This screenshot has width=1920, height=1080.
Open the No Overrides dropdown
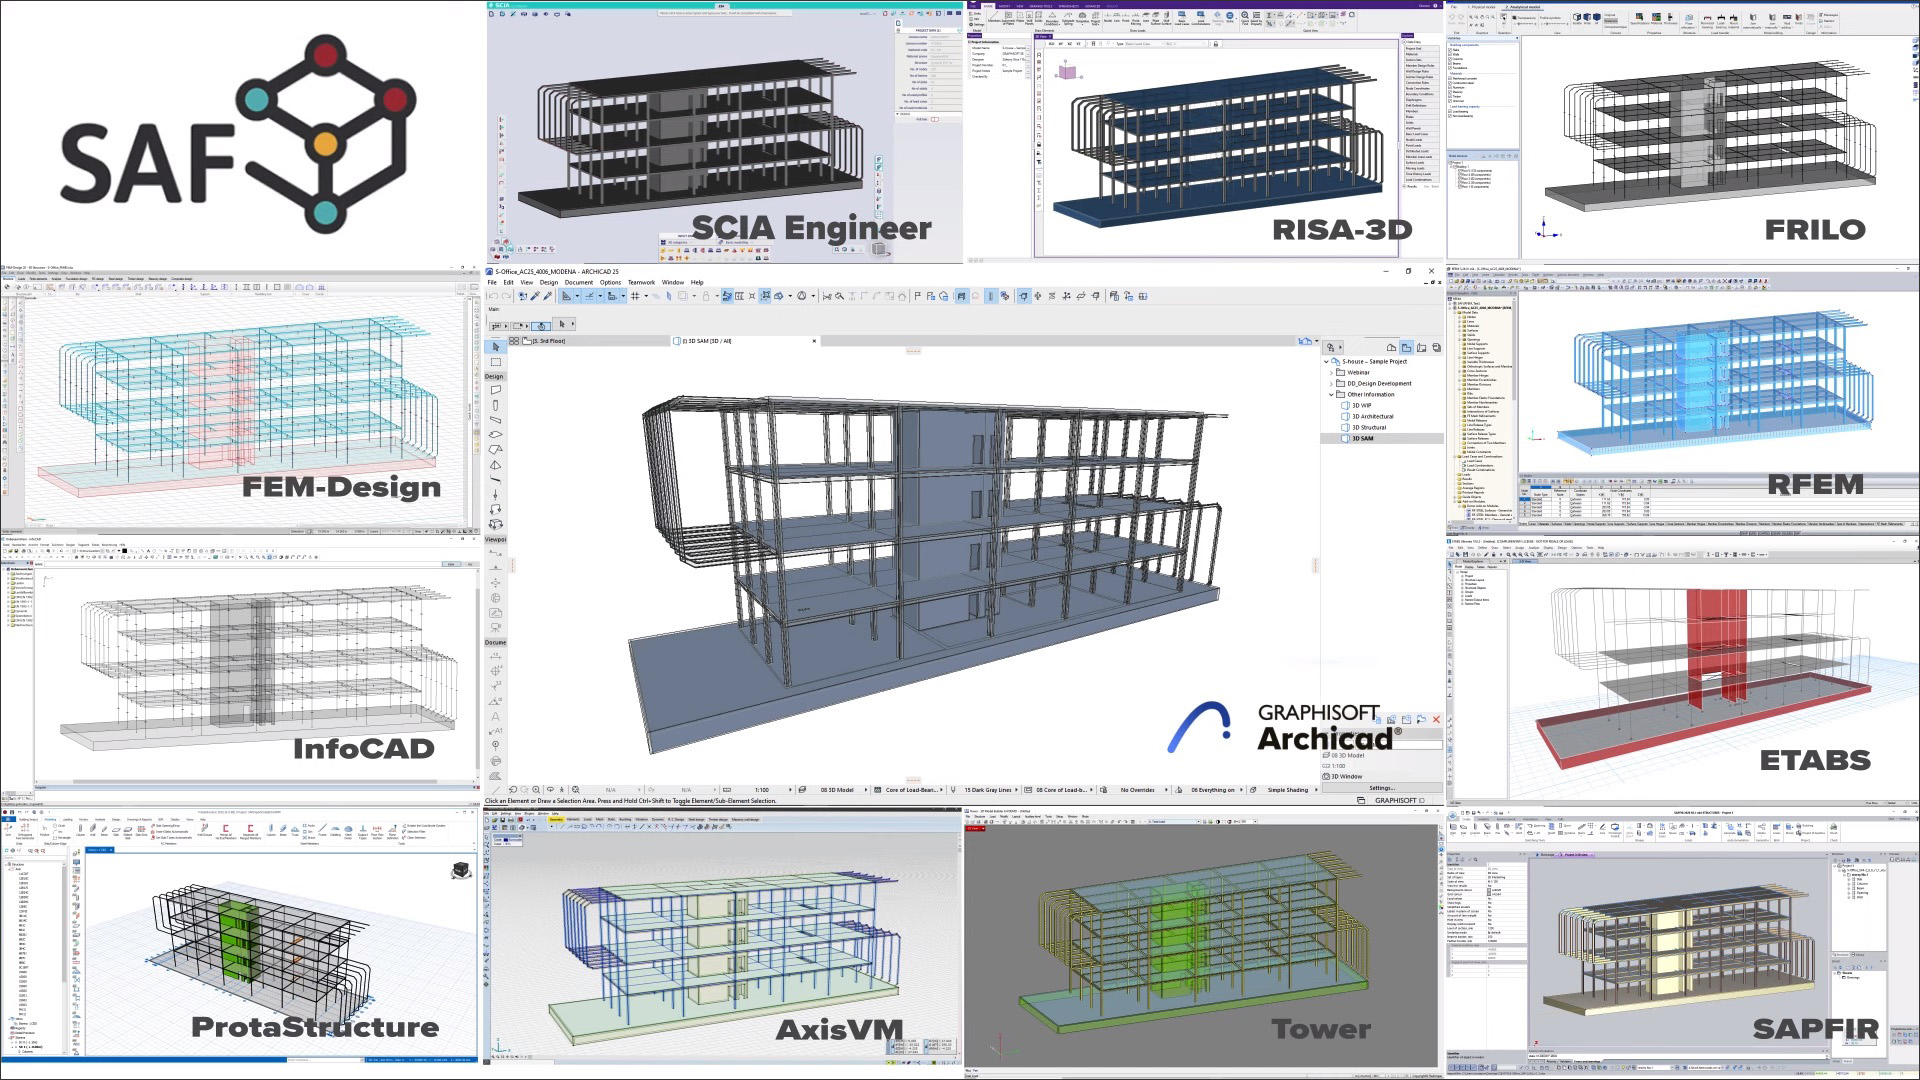[x=1135, y=790]
